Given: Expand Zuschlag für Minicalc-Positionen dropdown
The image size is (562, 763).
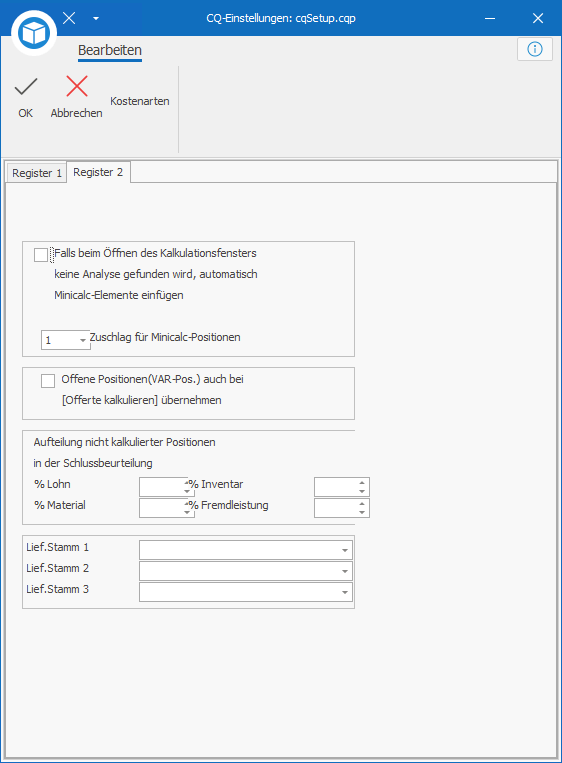Looking at the screenshot, I should 83,340.
